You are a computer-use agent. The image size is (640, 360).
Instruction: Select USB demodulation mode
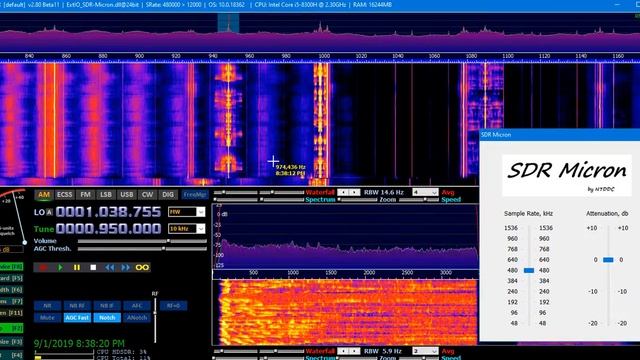click(127, 195)
